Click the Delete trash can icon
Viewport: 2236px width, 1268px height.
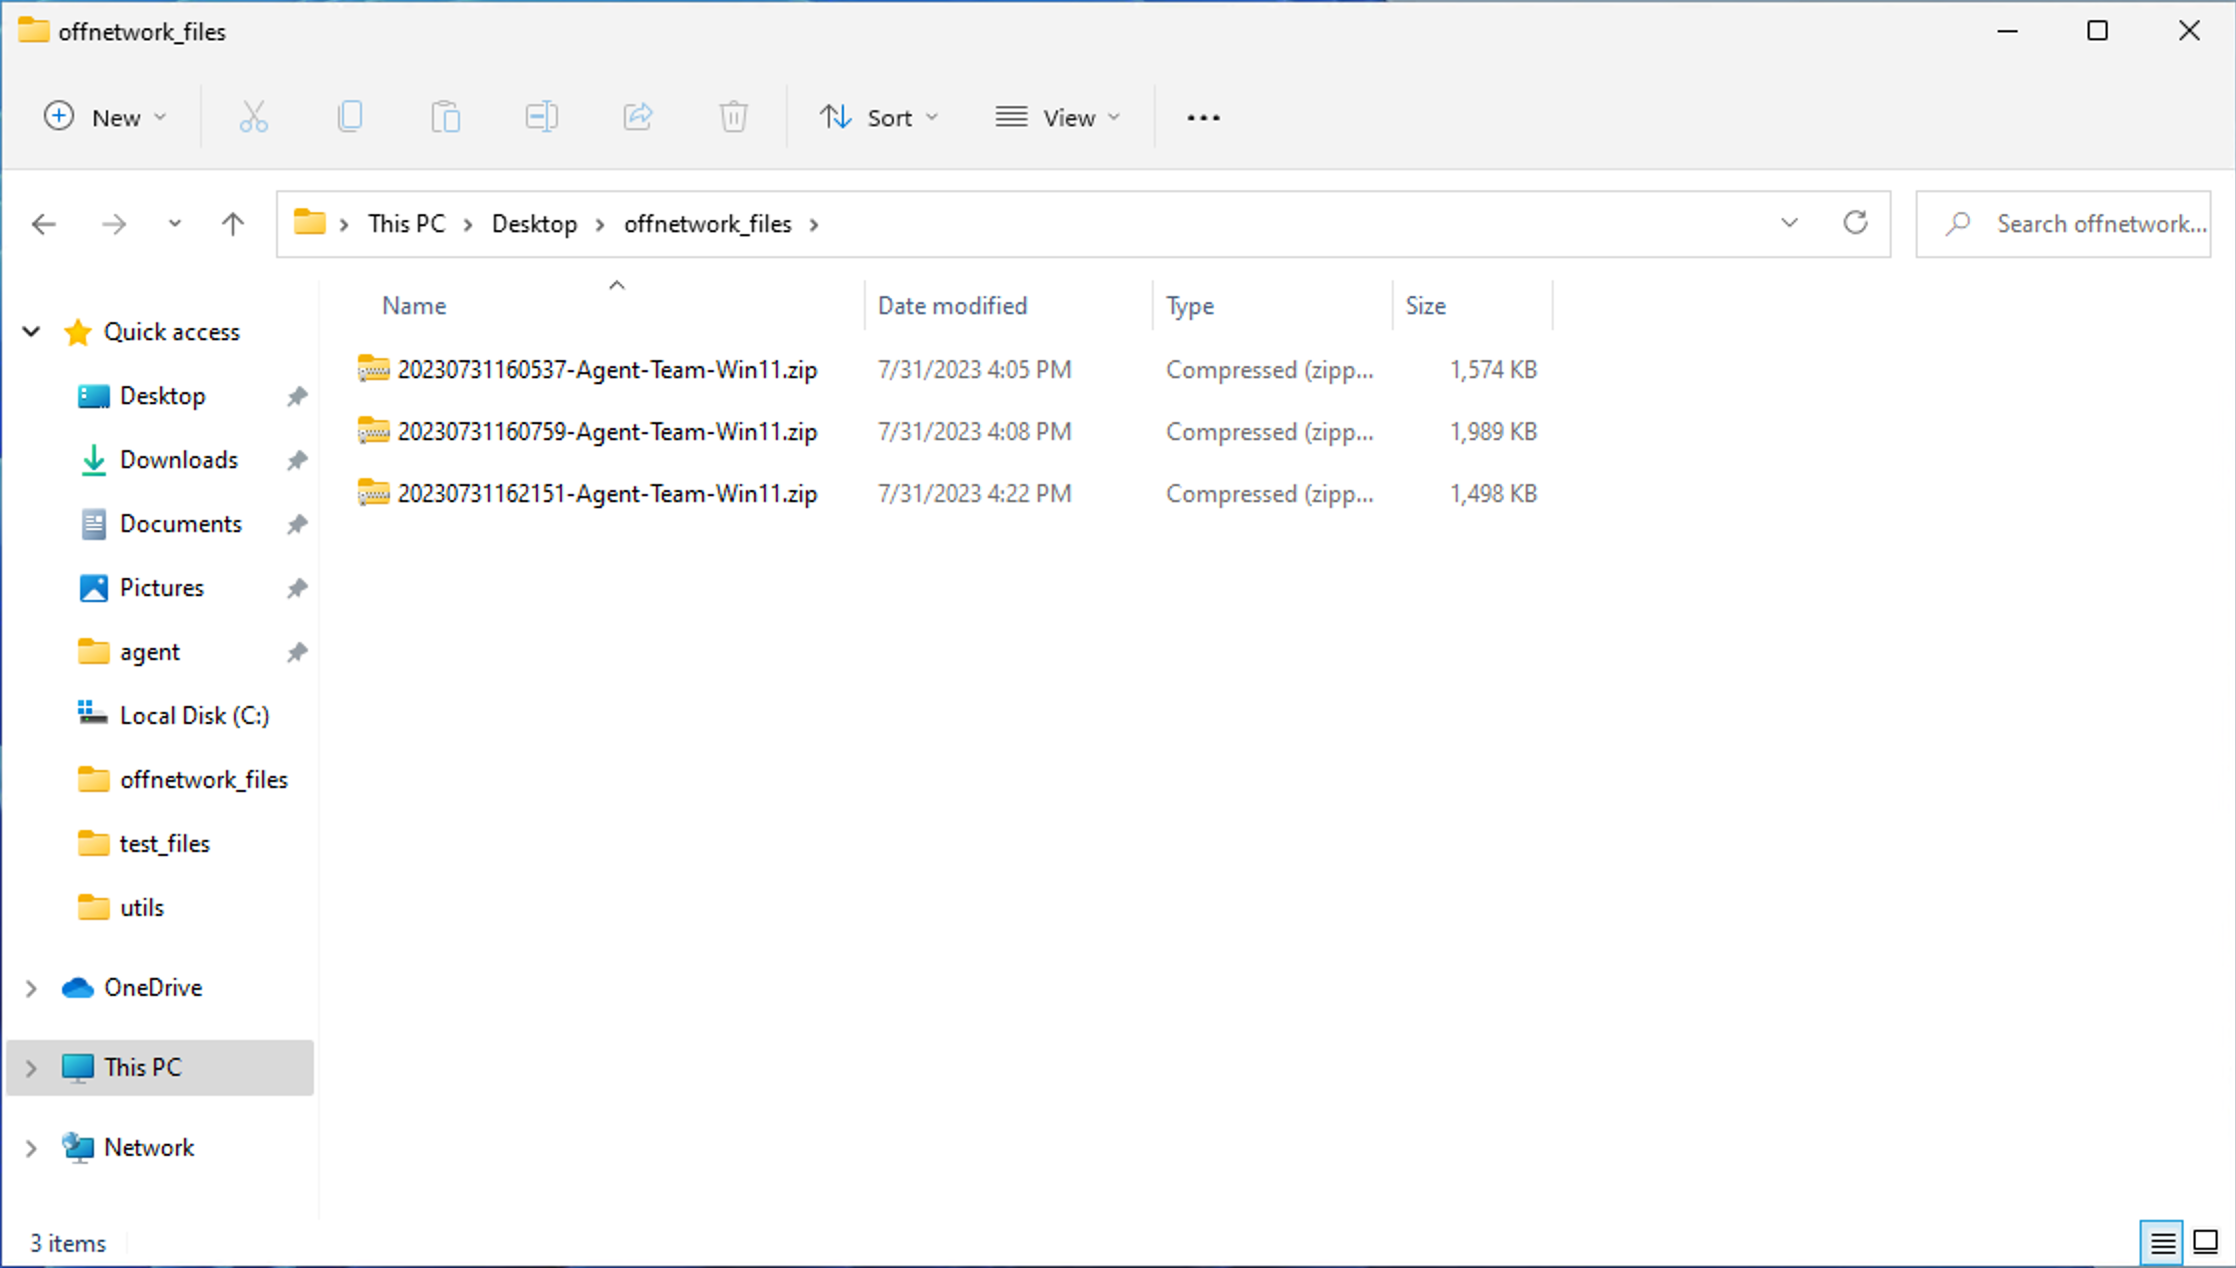(x=733, y=117)
